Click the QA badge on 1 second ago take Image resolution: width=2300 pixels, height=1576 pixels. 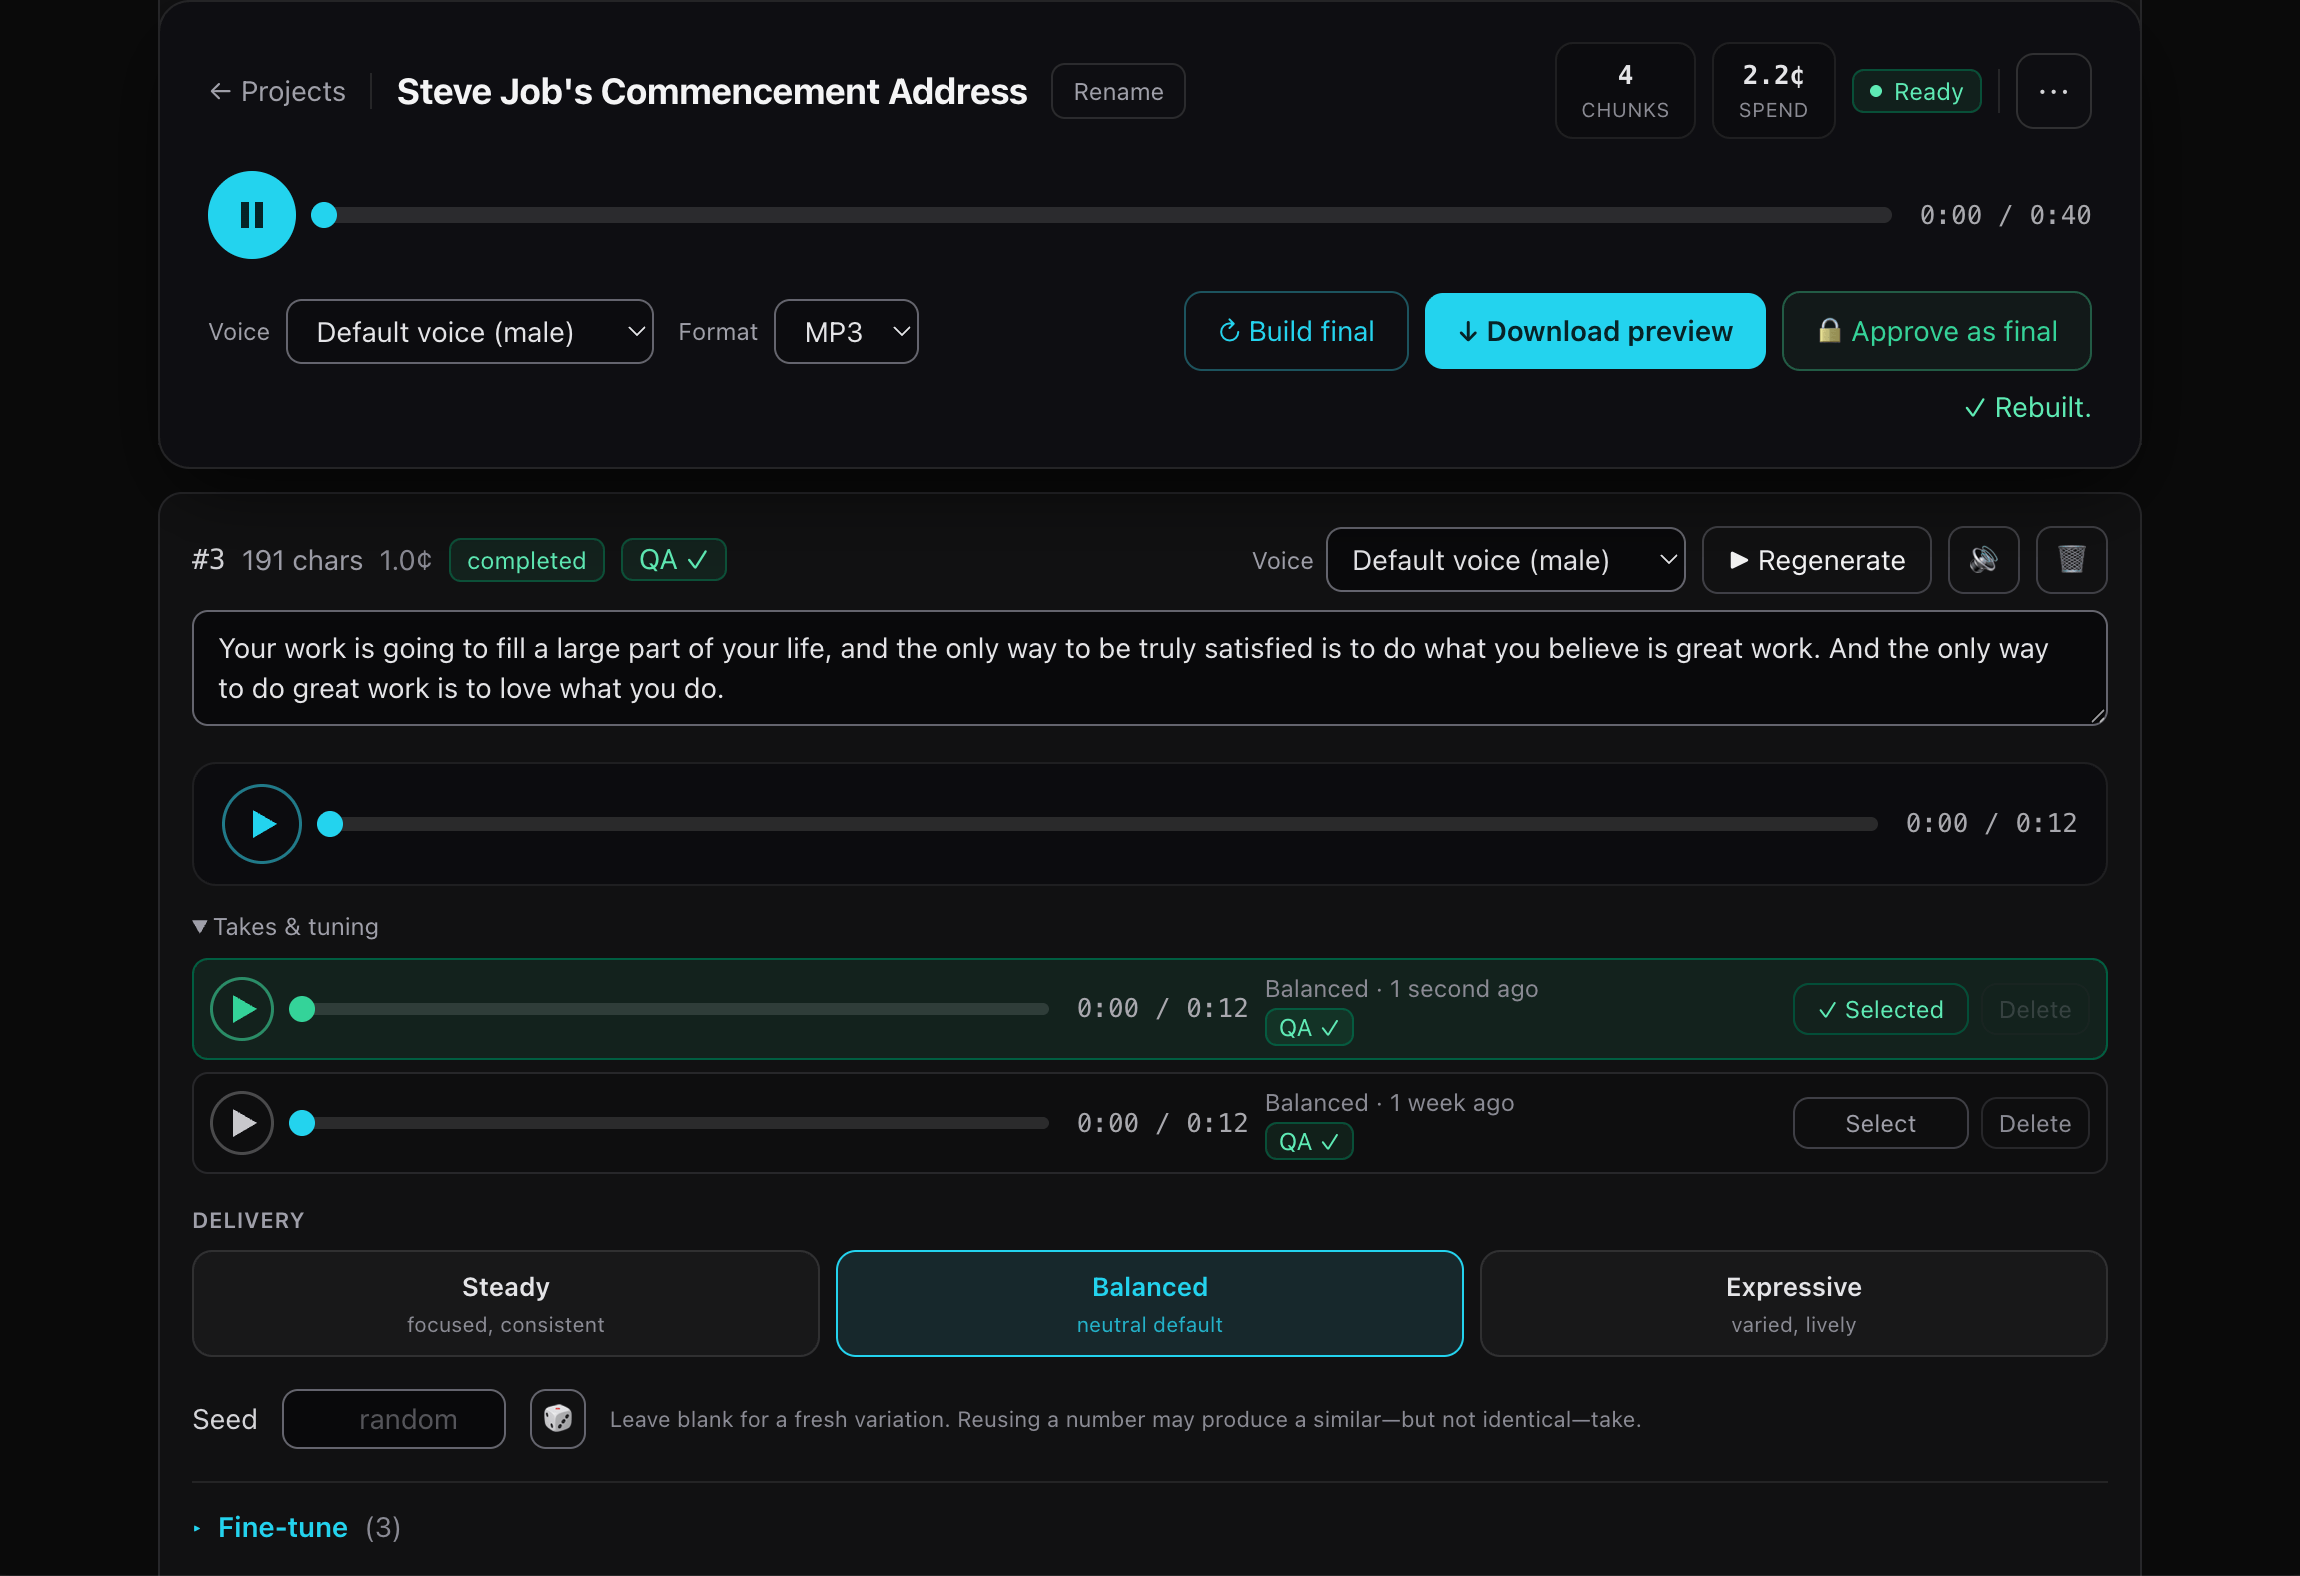coord(1309,1028)
